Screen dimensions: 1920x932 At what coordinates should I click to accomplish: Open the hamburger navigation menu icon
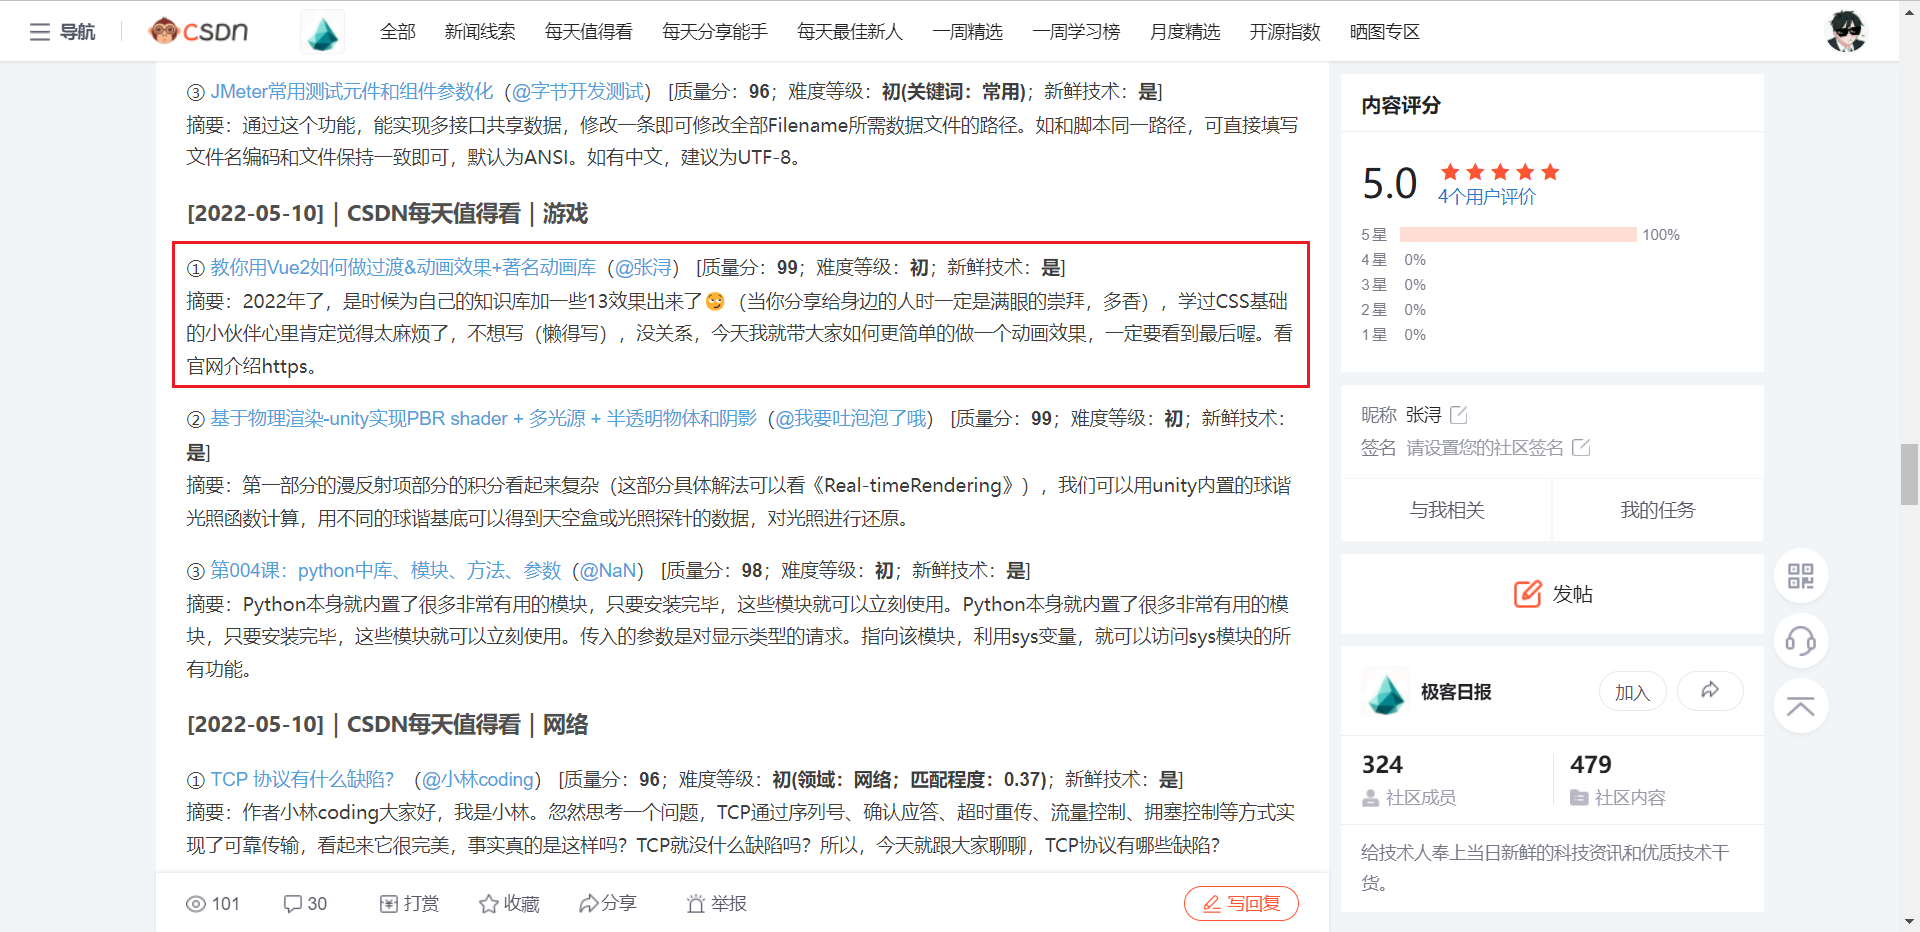(x=40, y=32)
